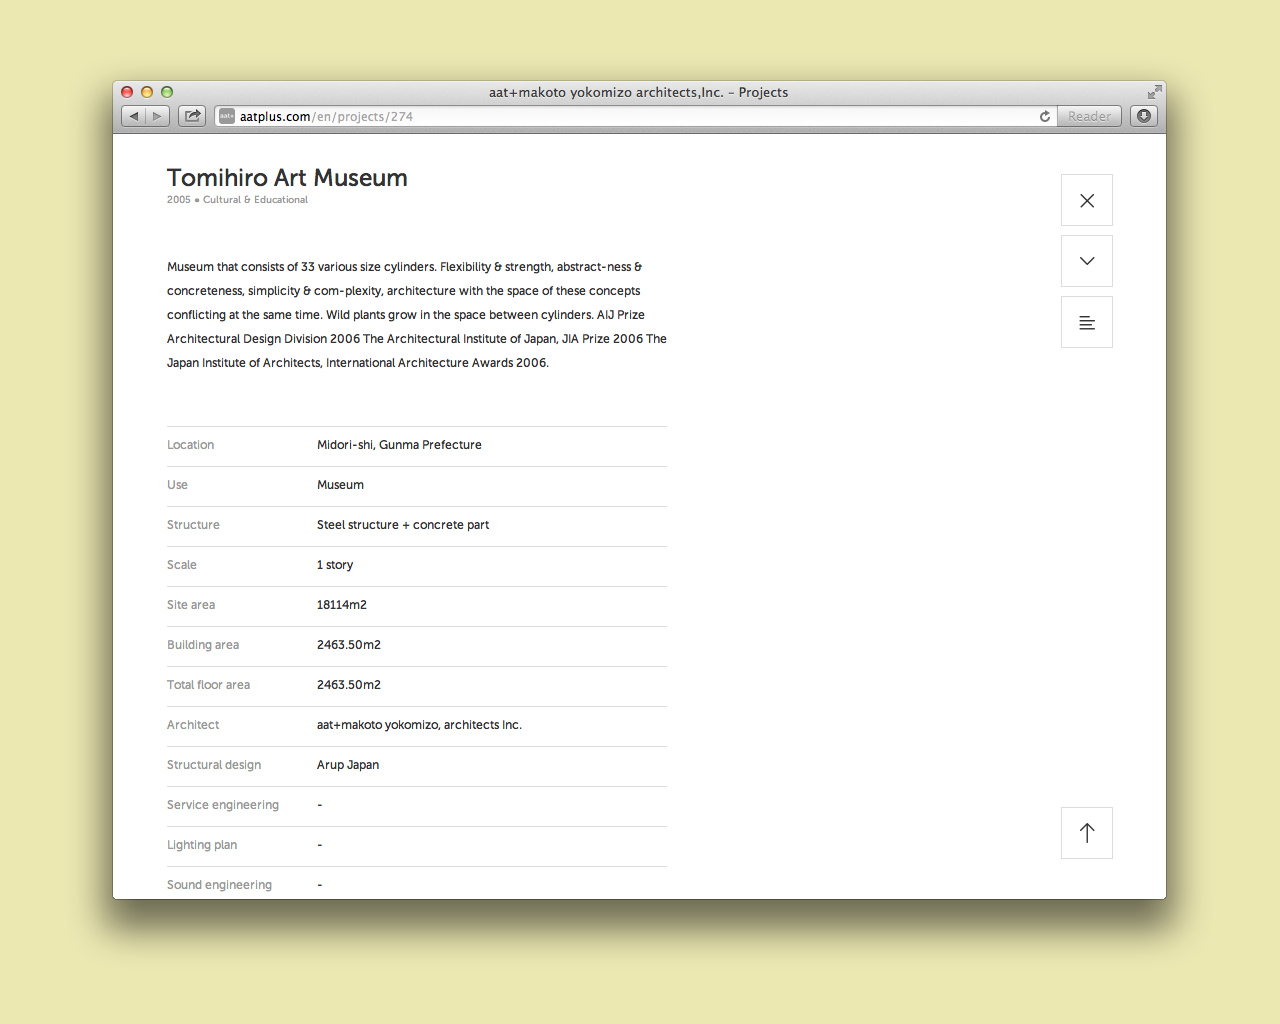This screenshot has height=1024, width=1280.
Task: Open the Cultural & Educational category link
Action: [255, 200]
